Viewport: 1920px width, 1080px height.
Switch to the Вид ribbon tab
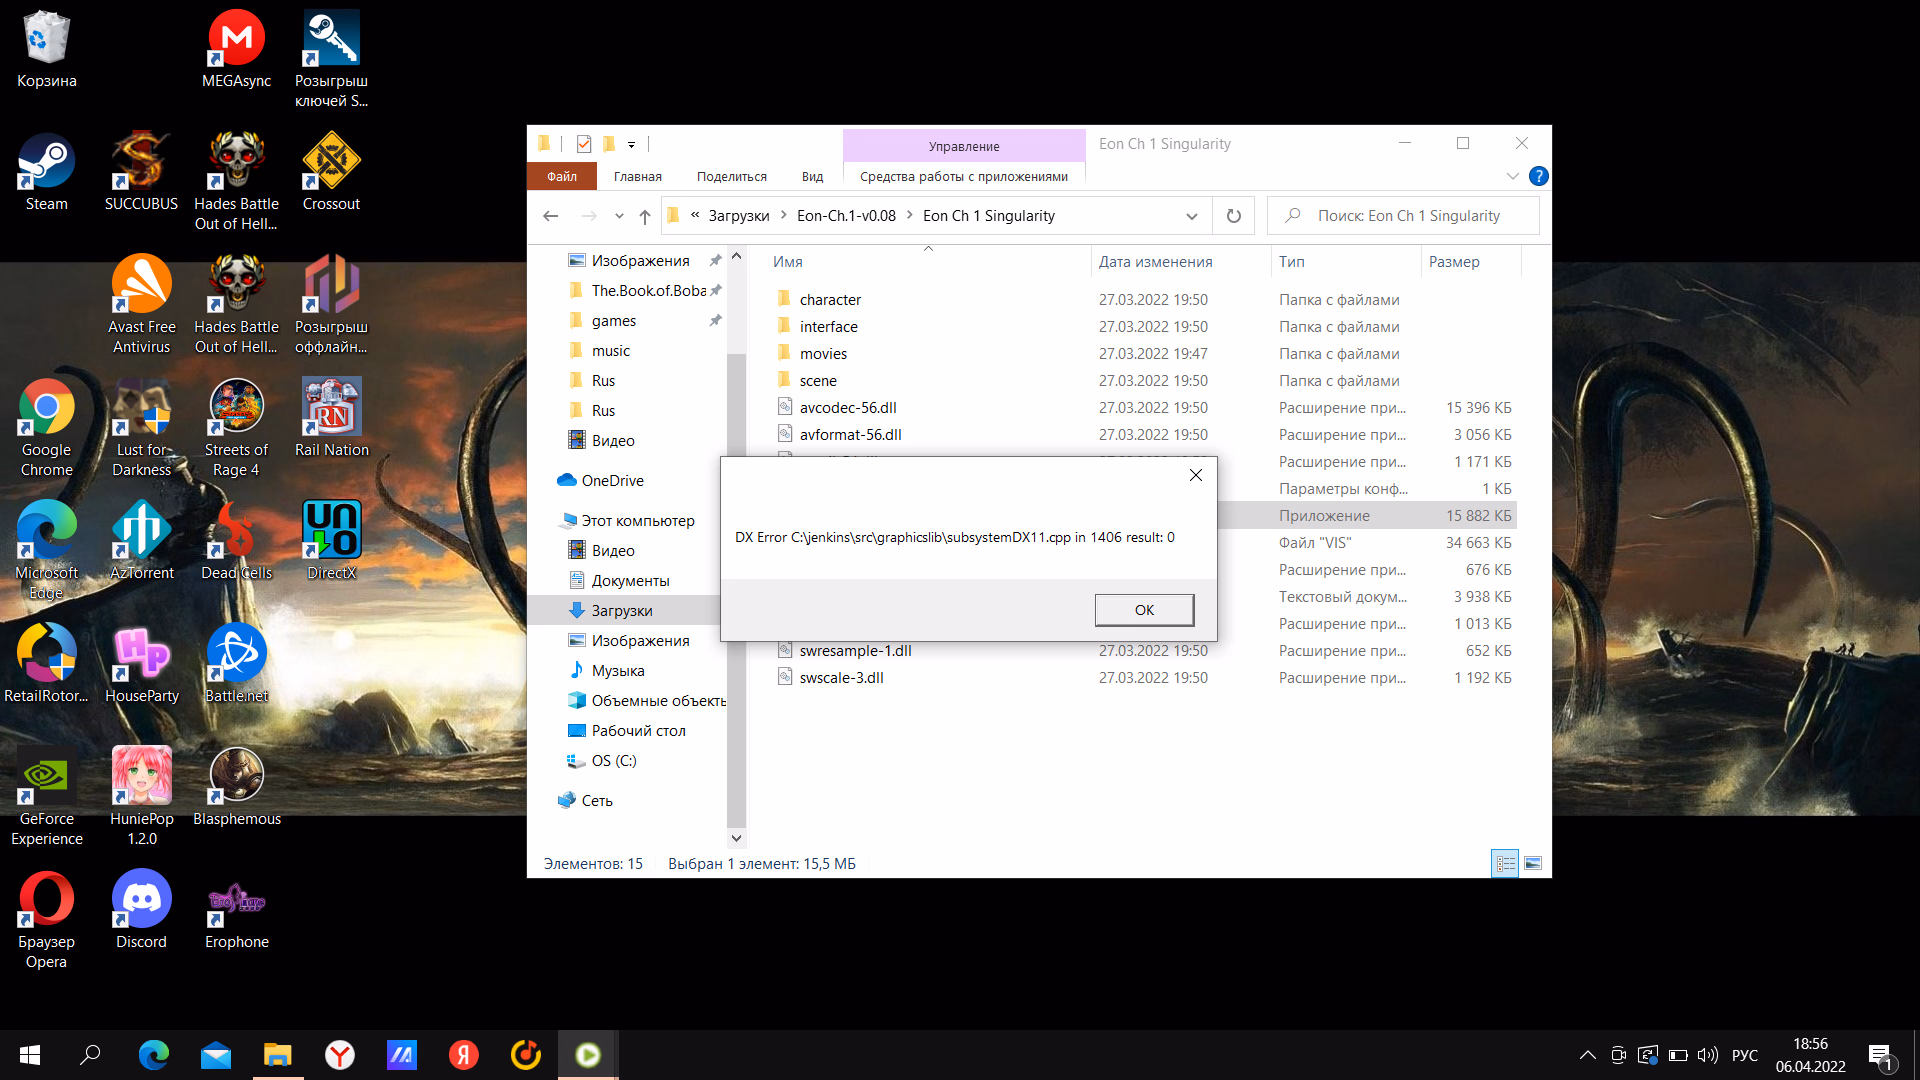click(812, 177)
